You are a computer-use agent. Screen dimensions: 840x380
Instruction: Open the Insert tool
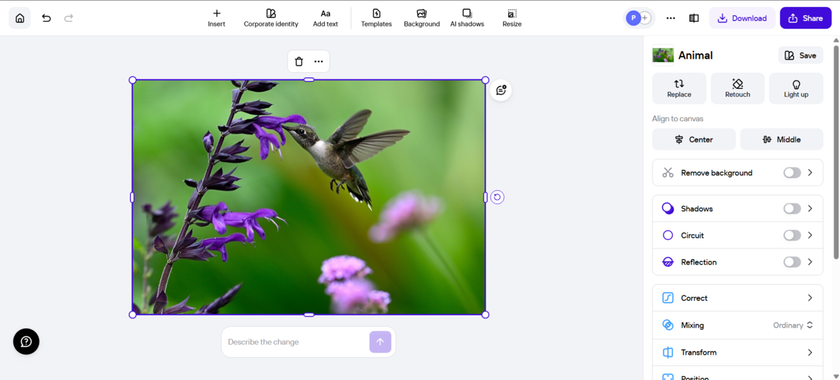[216, 18]
